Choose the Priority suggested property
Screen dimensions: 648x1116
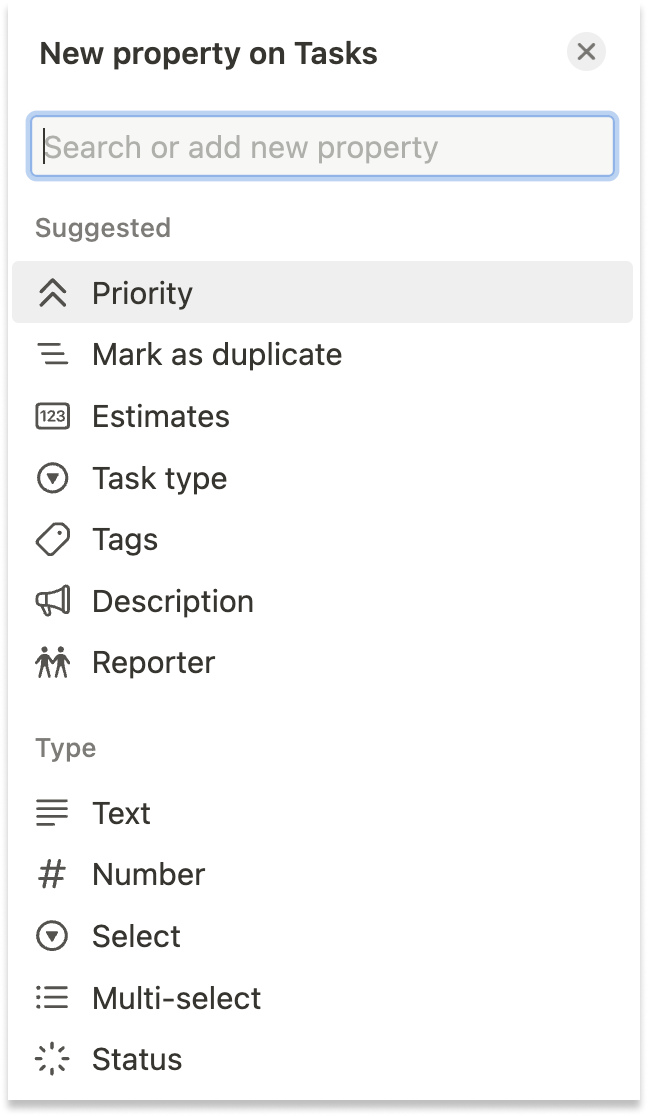(142, 293)
